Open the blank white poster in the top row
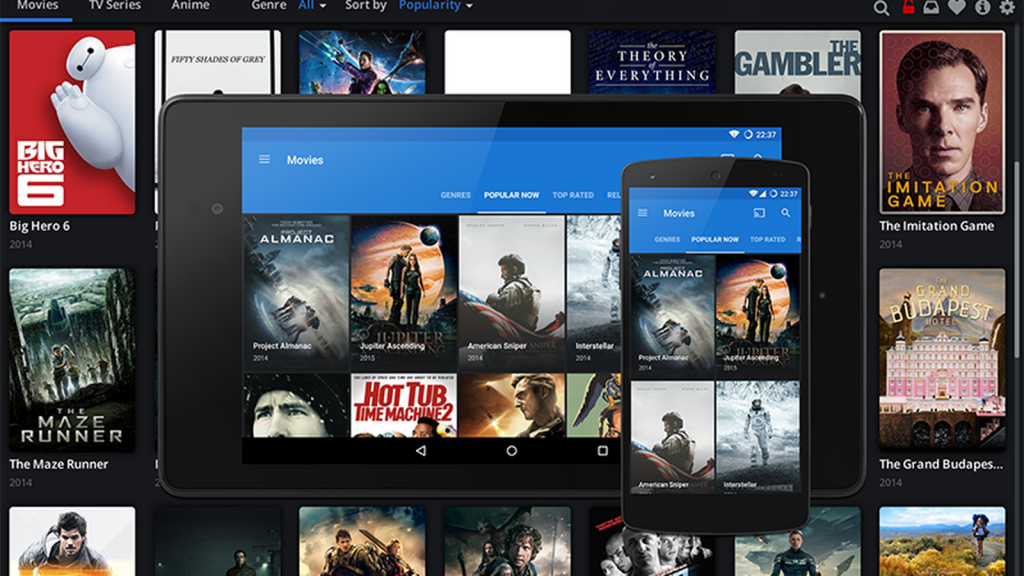The image size is (1024, 576). coord(507,62)
